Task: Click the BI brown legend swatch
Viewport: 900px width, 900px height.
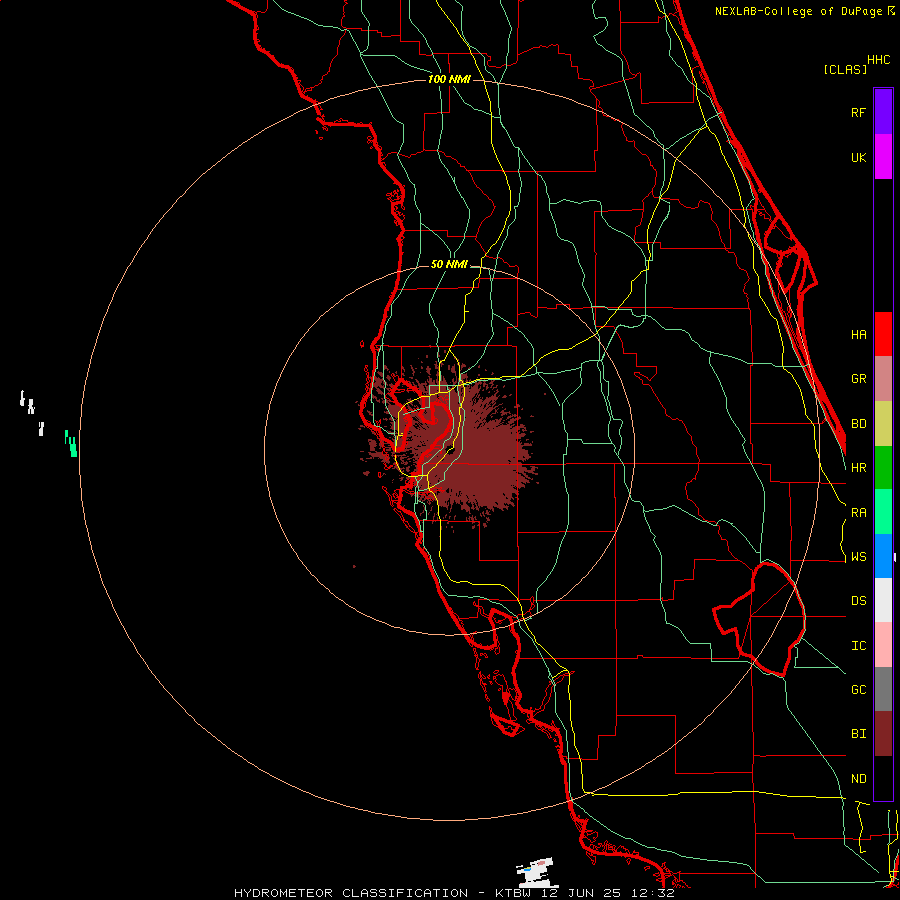Action: click(883, 734)
